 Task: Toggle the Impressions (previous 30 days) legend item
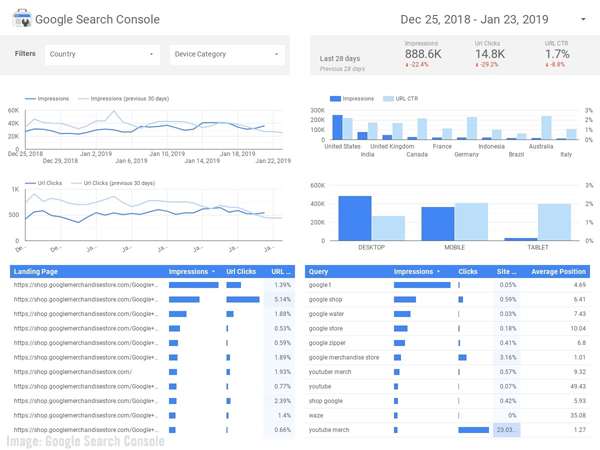123,99
